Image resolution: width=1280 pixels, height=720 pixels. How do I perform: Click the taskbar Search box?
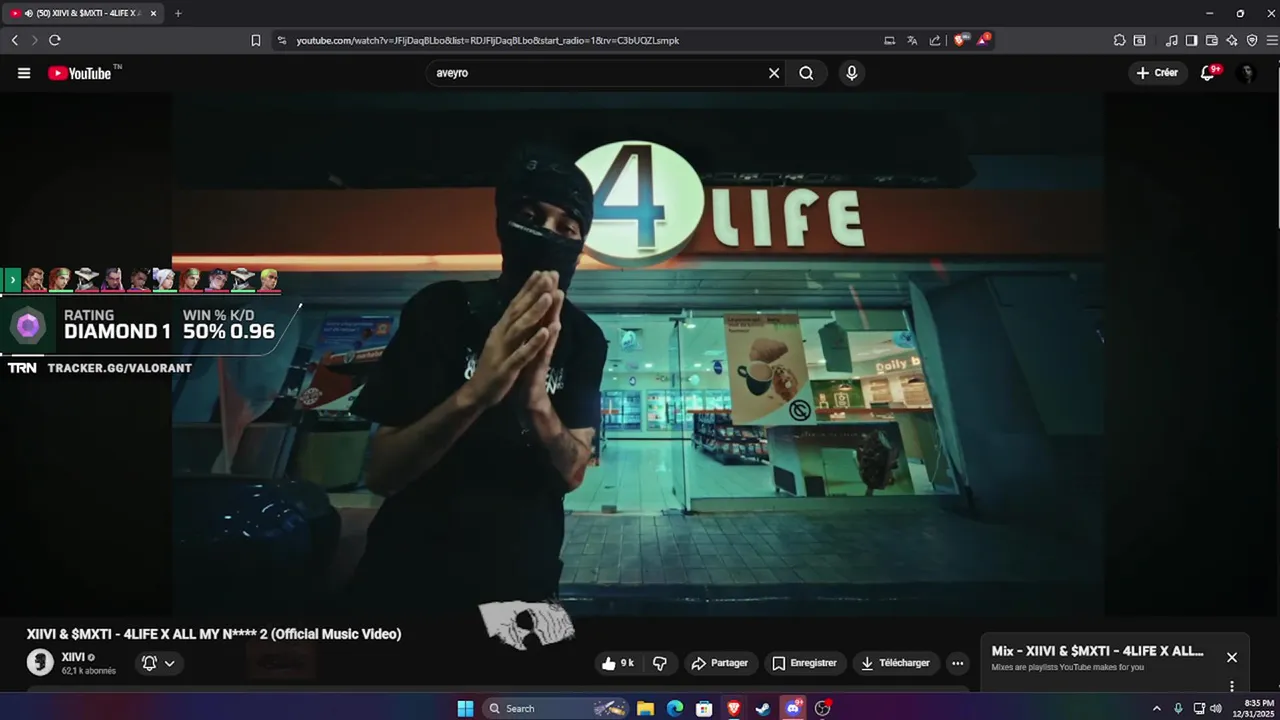click(555, 708)
